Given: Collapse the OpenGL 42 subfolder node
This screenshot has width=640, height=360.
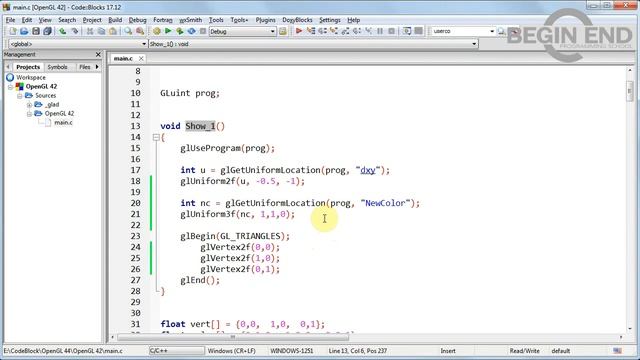Looking at the screenshot, I should click(x=29, y=113).
